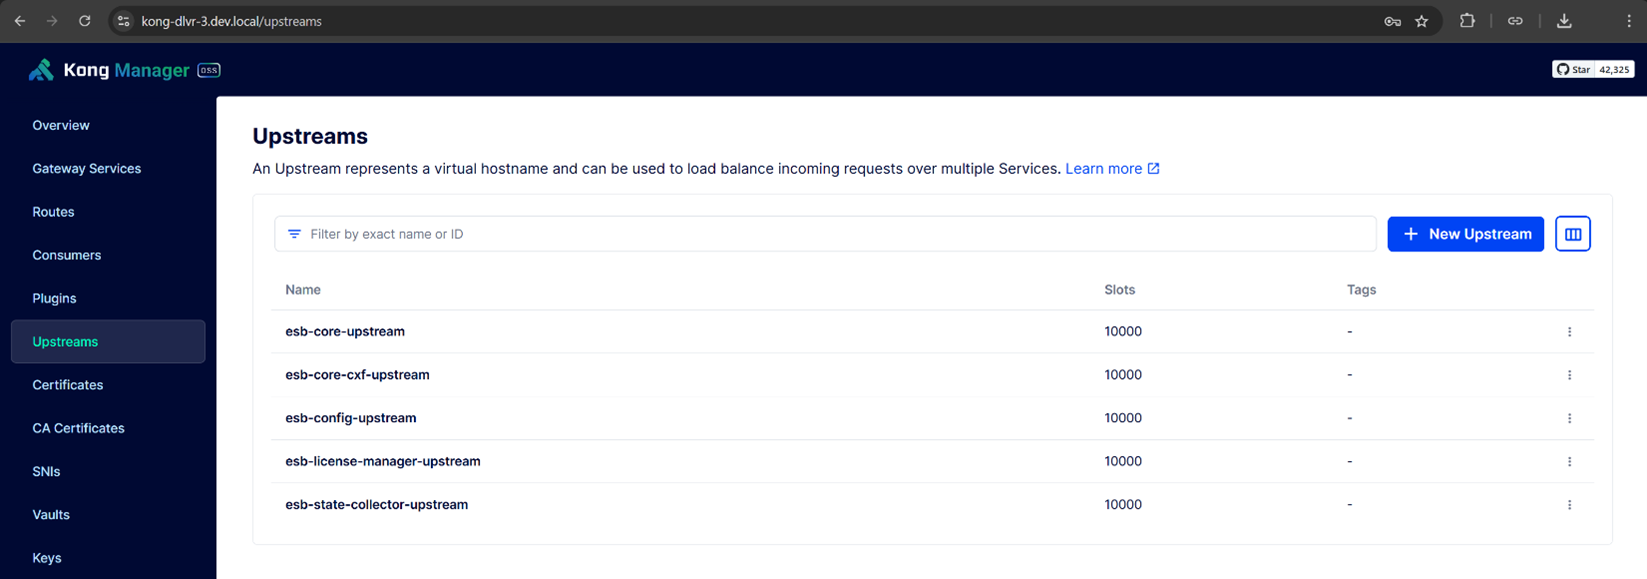
Task: Open browser downloads icon
Action: 1564,21
